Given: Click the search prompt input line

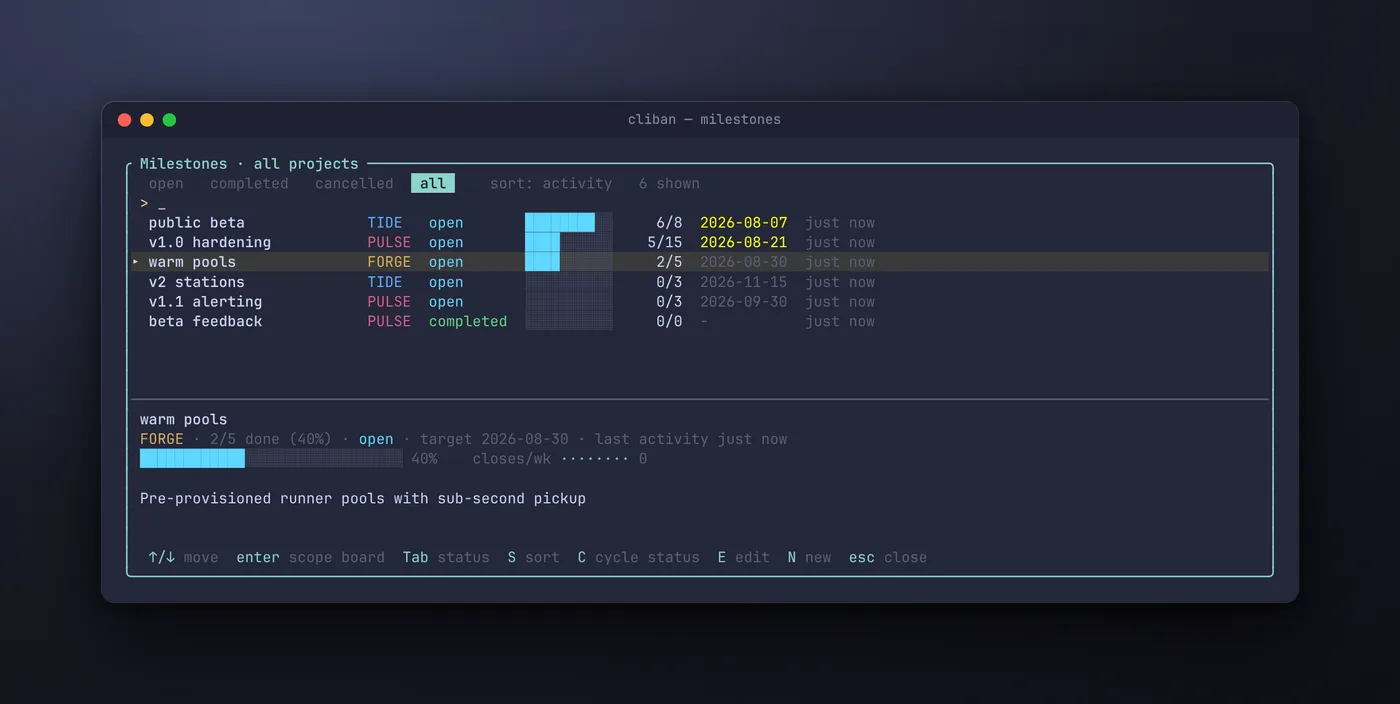Looking at the screenshot, I should coord(700,203).
